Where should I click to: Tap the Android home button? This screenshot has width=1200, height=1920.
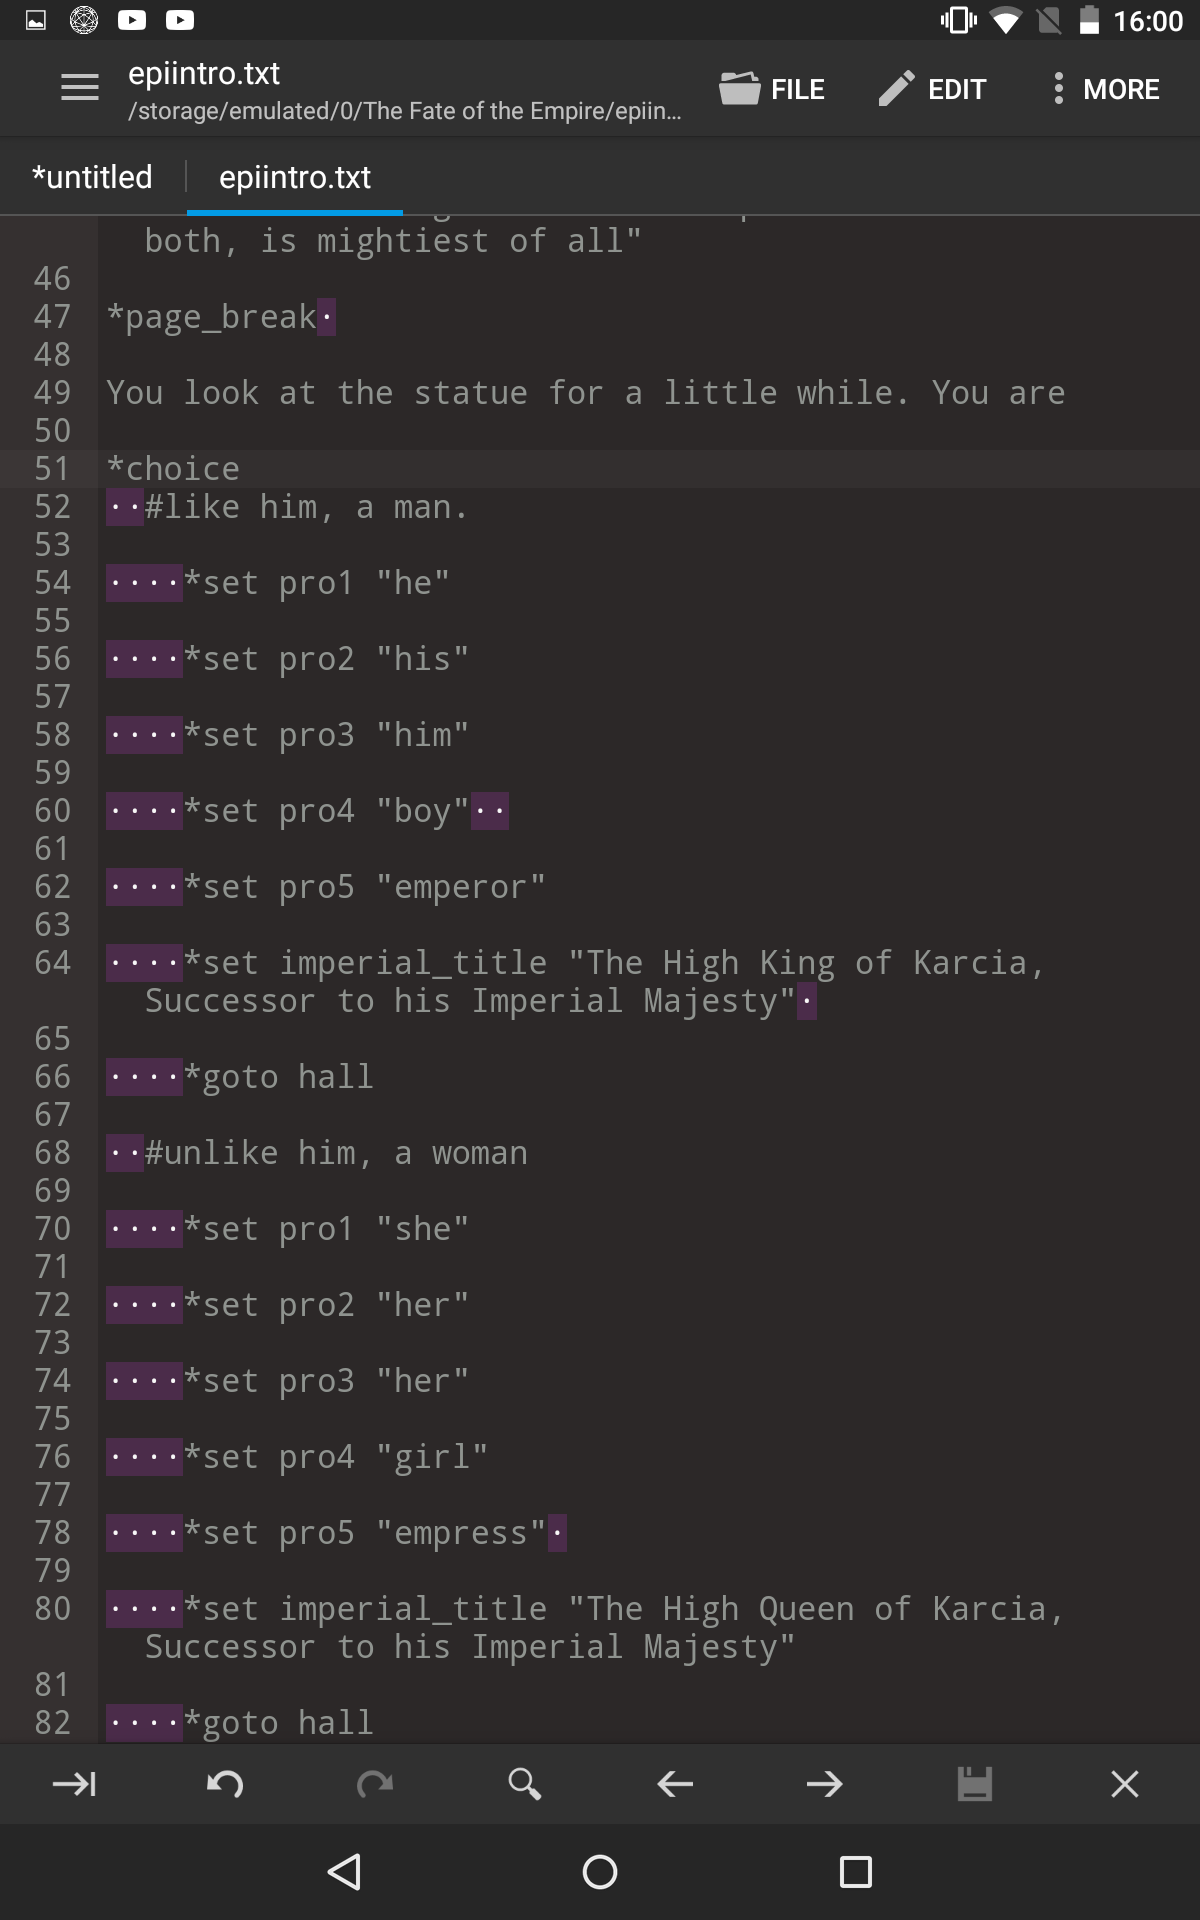(600, 1872)
